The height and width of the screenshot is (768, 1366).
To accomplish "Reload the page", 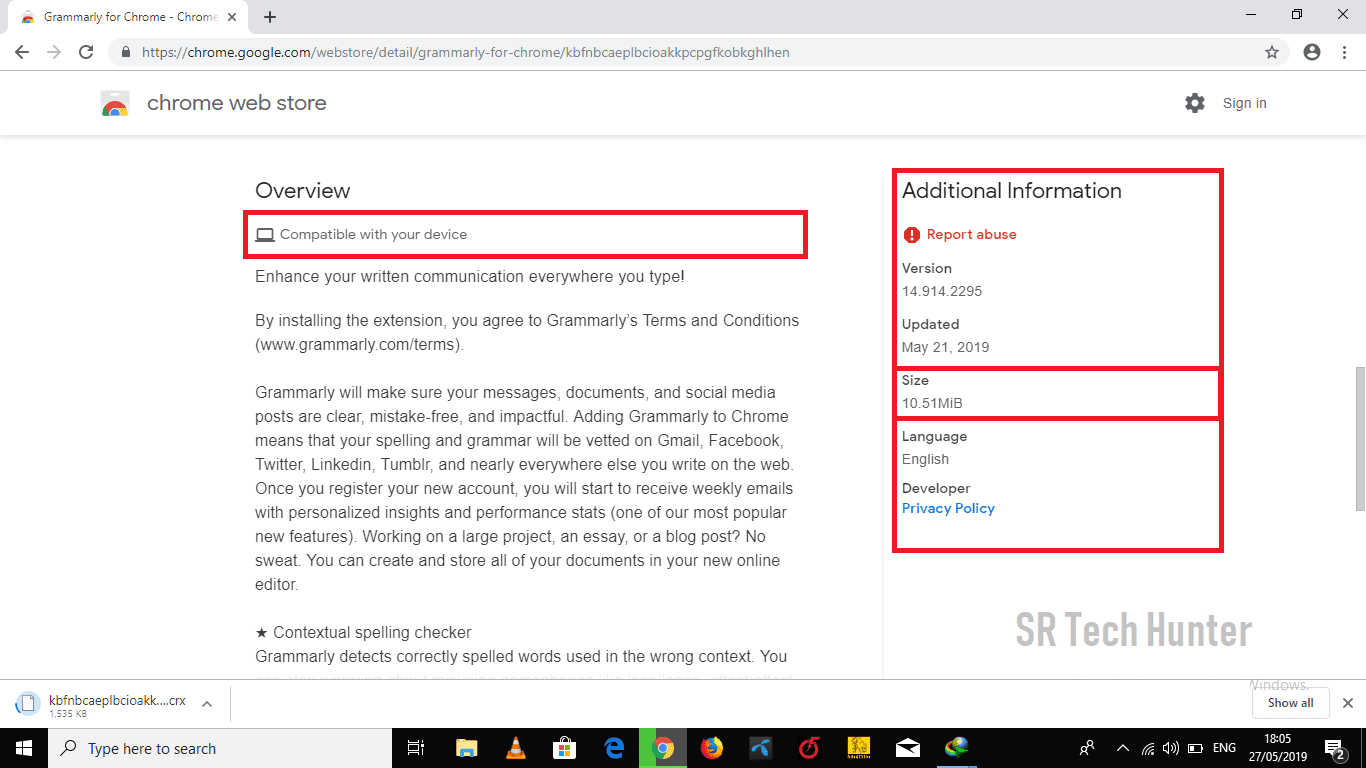I will tap(86, 52).
